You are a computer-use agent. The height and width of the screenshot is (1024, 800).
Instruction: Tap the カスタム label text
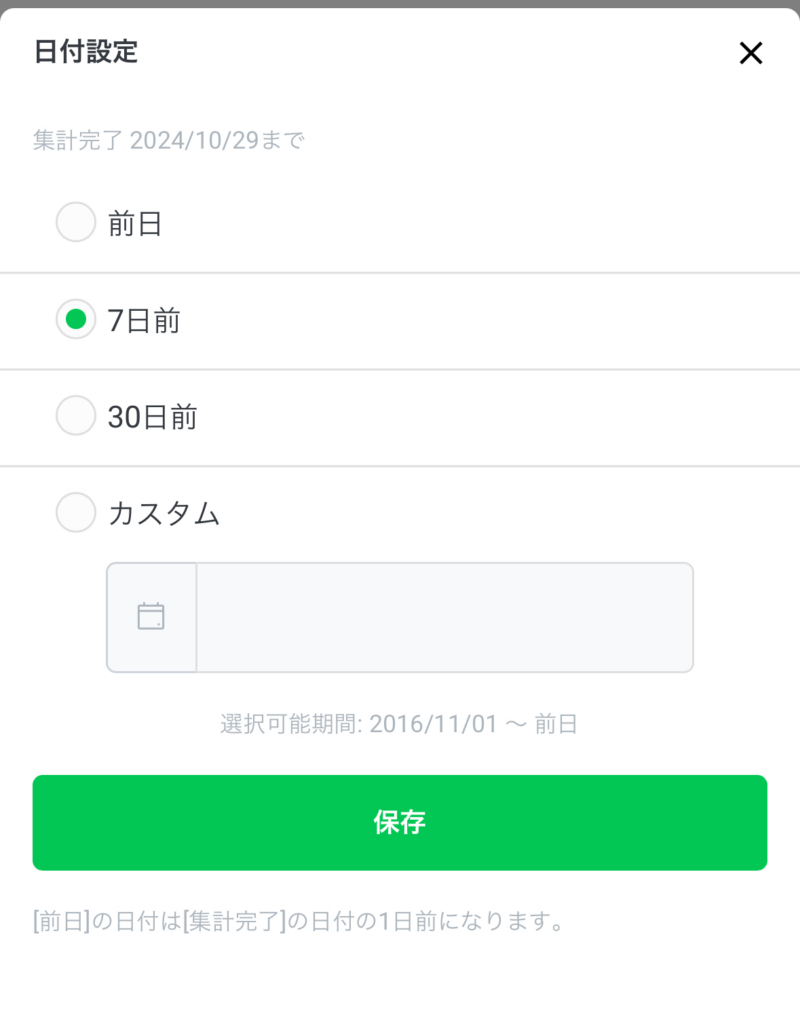click(164, 513)
